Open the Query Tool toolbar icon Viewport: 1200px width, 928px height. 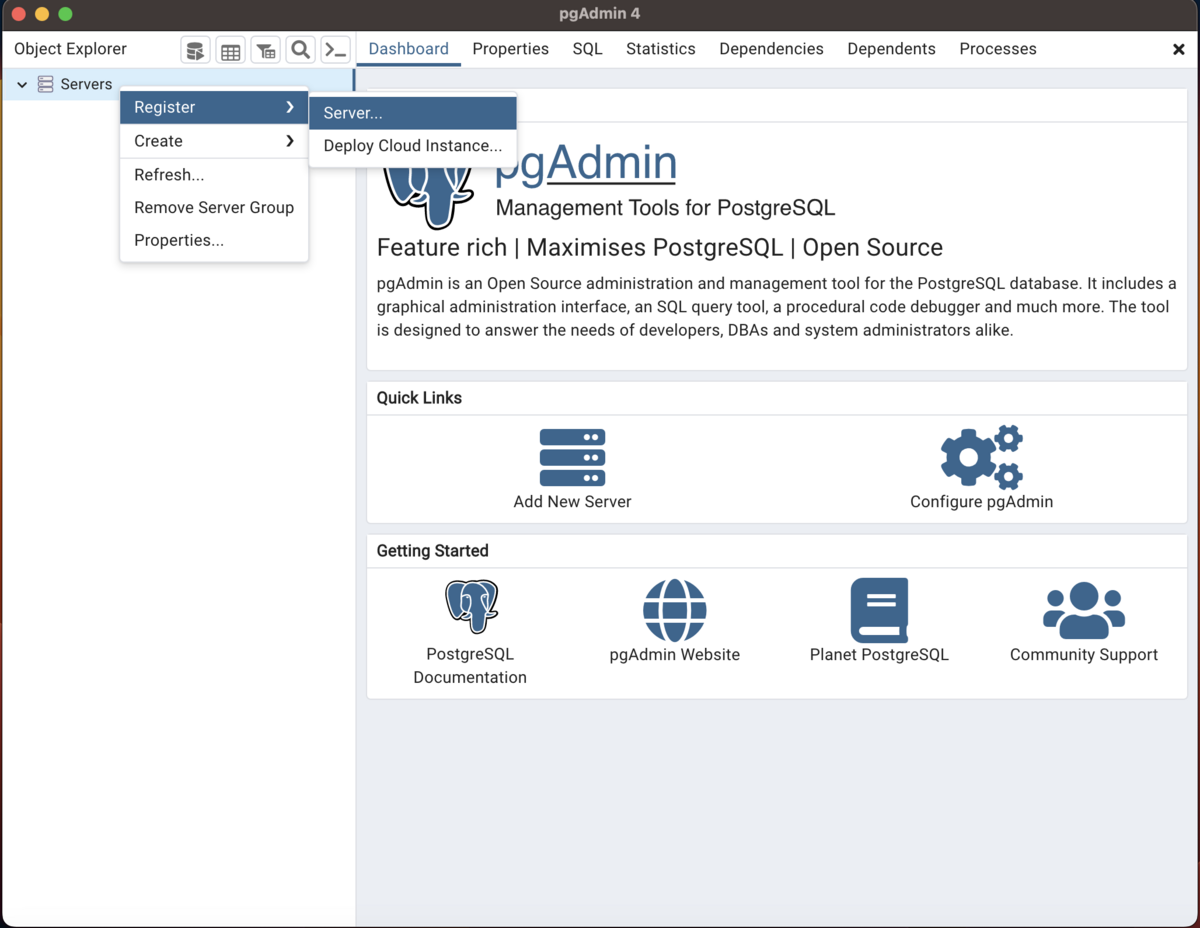(x=195, y=50)
